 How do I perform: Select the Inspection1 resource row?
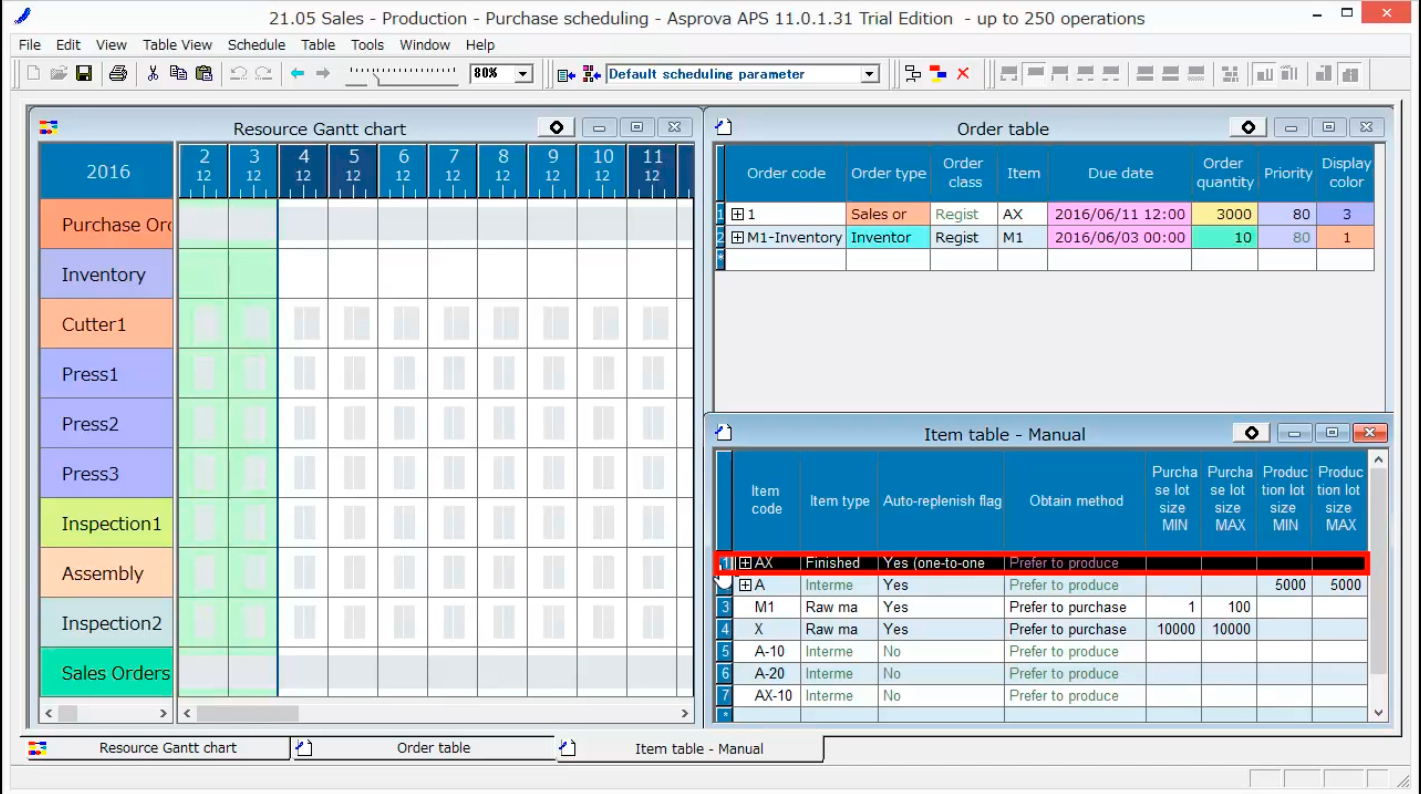click(106, 523)
